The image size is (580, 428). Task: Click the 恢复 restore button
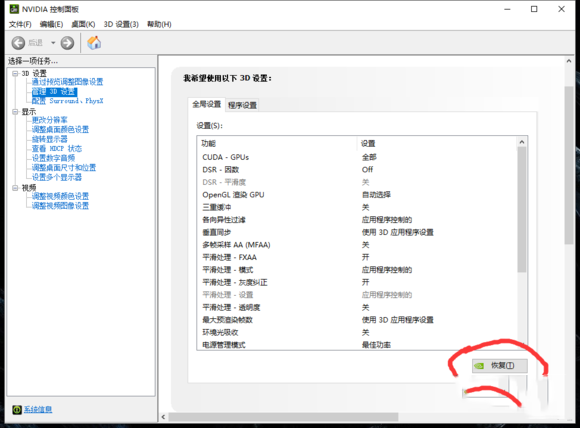[500, 365]
